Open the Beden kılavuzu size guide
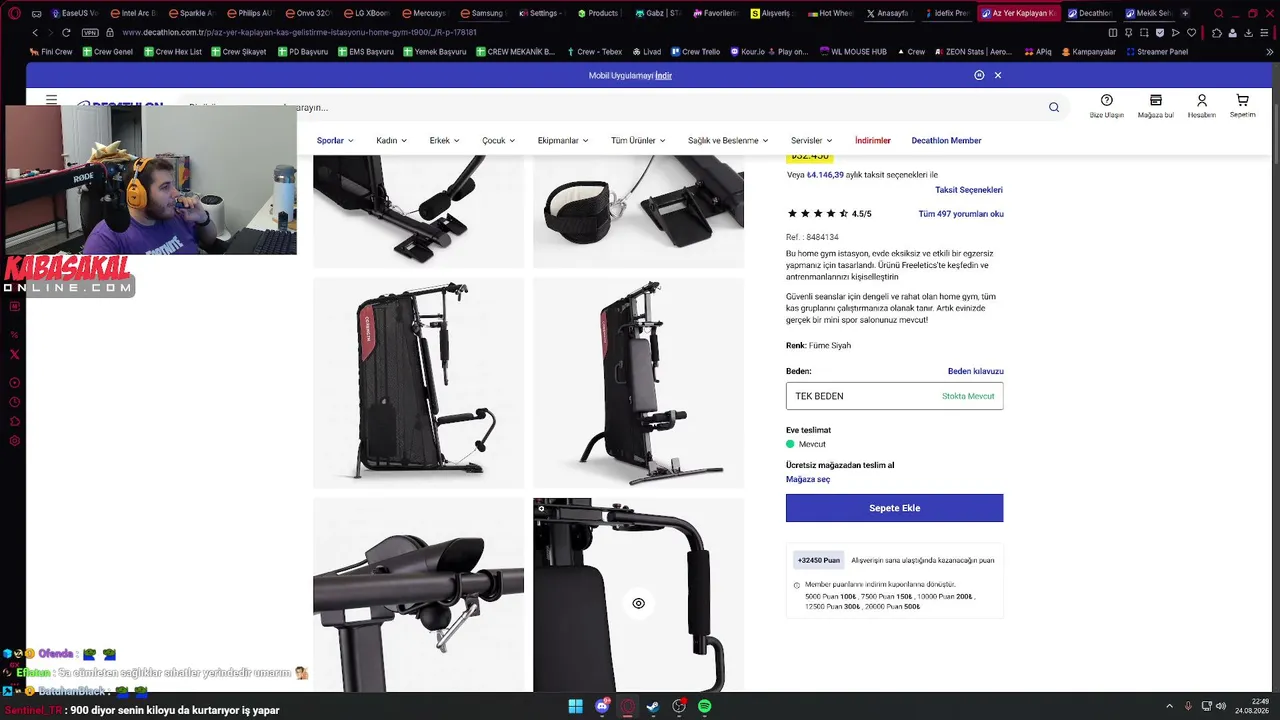Screen dimensions: 1280x720 point(975,371)
